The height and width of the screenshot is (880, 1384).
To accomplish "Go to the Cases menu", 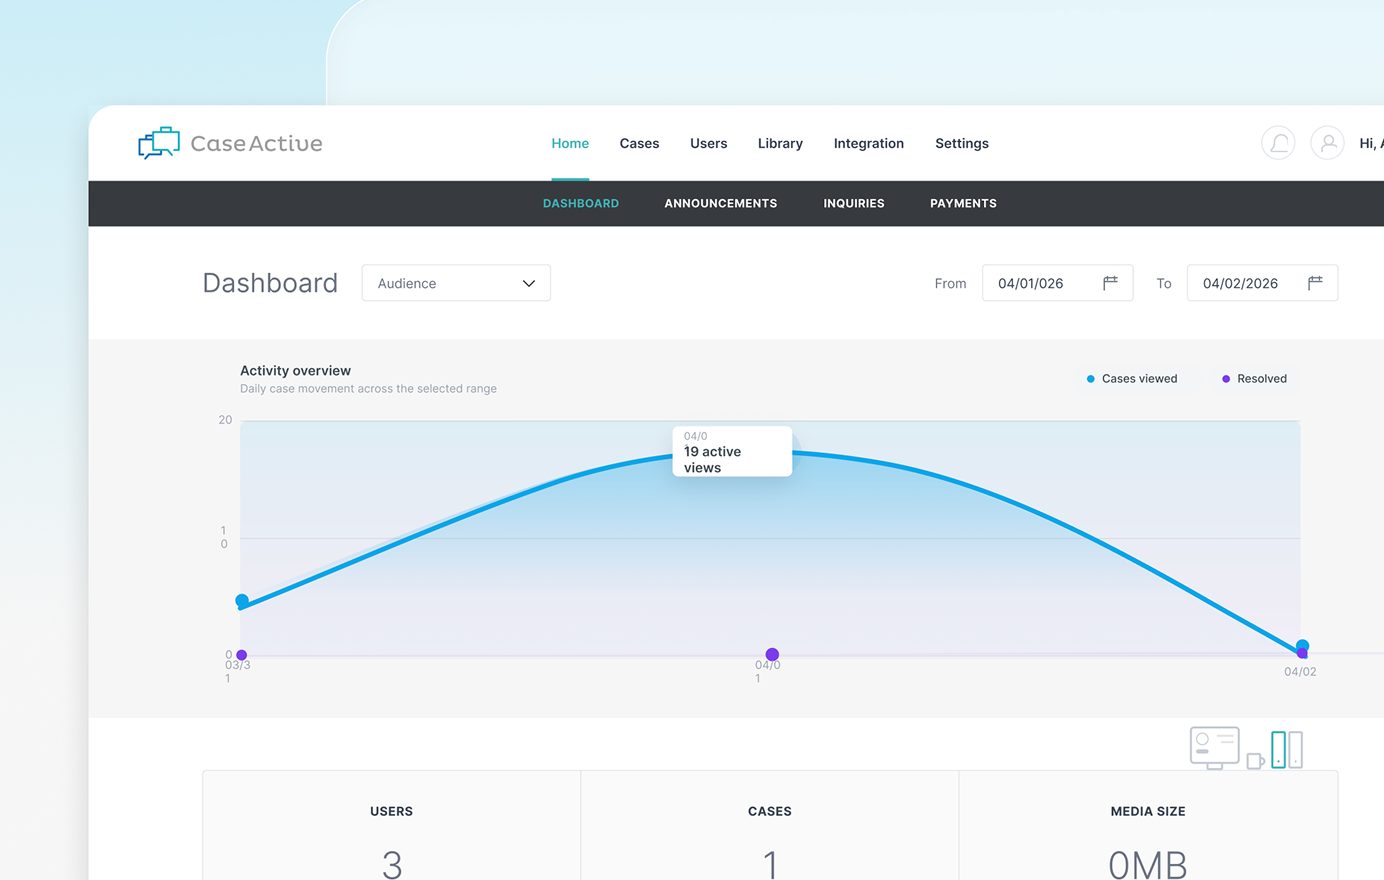I will tap(639, 143).
